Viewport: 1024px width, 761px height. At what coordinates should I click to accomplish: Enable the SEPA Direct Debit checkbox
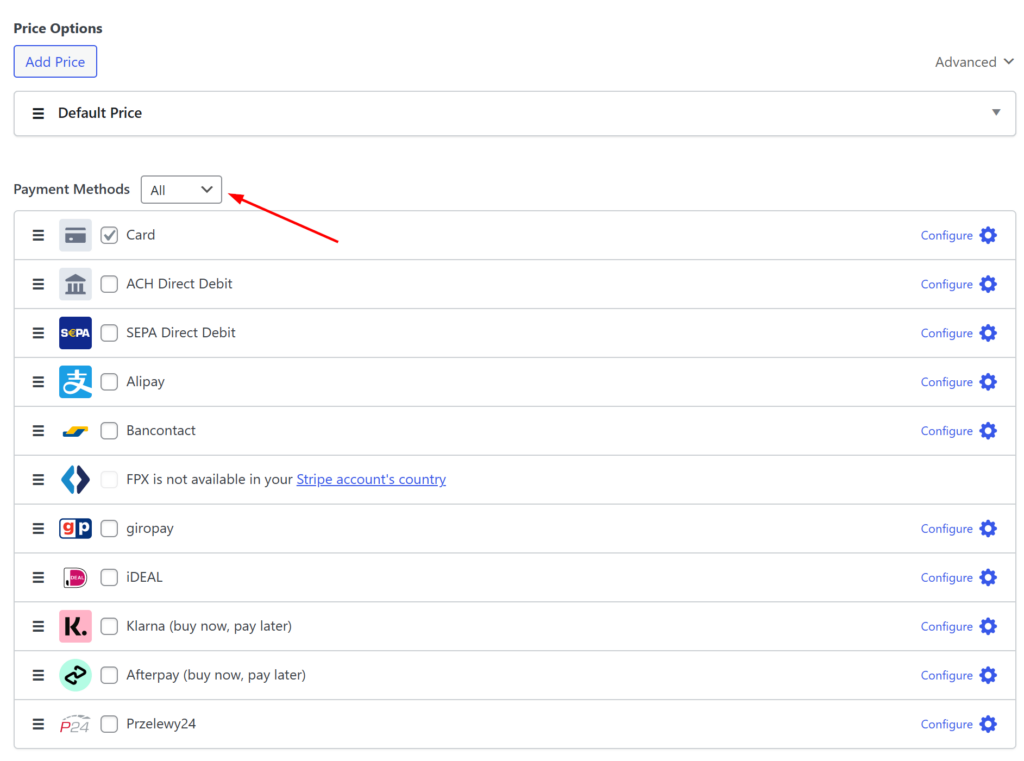(109, 332)
